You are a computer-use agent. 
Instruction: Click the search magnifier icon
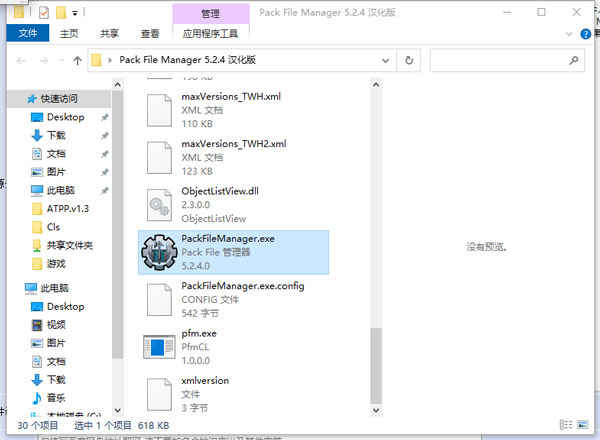click(574, 60)
